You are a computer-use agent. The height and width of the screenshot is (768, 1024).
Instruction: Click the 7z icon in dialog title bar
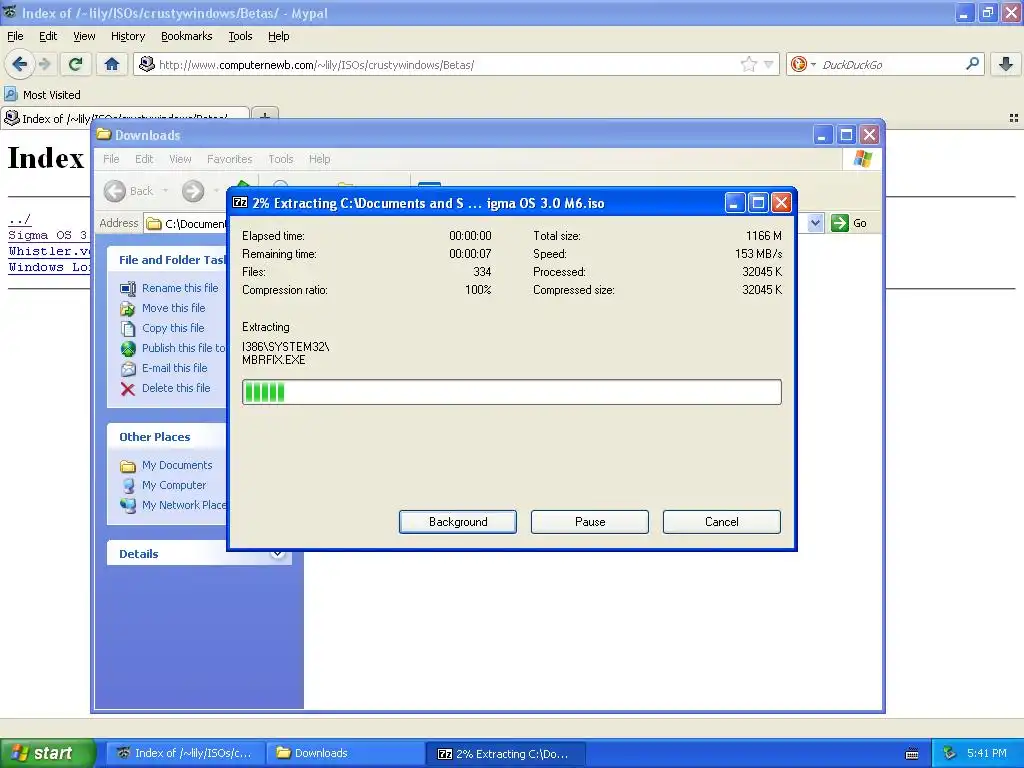(240, 202)
